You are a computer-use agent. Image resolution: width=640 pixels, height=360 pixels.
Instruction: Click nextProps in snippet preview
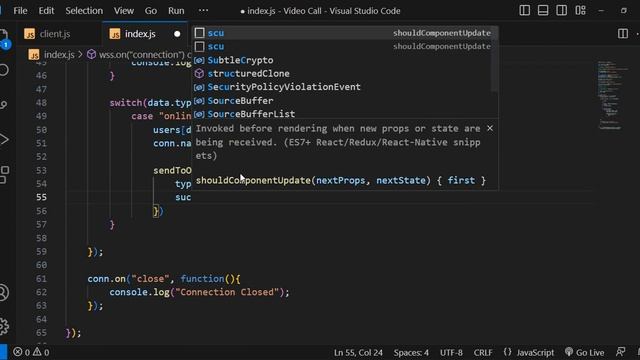(x=340, y=180)
